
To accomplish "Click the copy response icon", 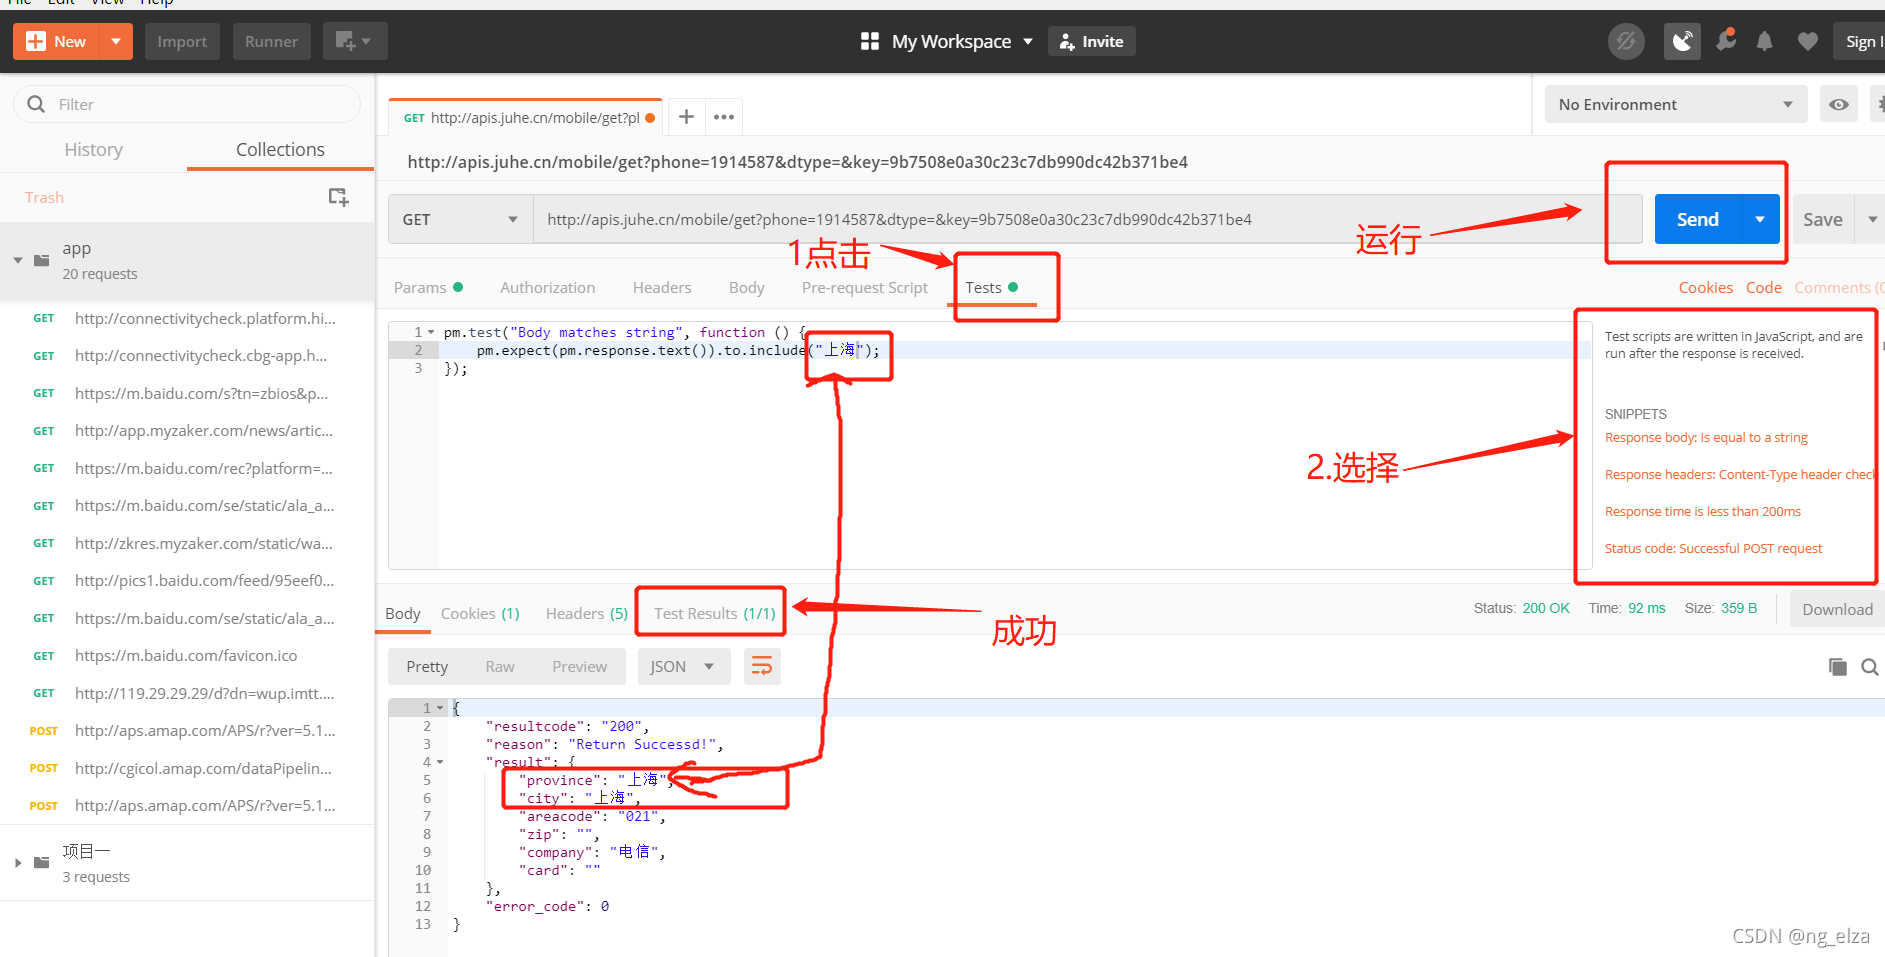I will pyautogui.click(x=1837, y=666).
